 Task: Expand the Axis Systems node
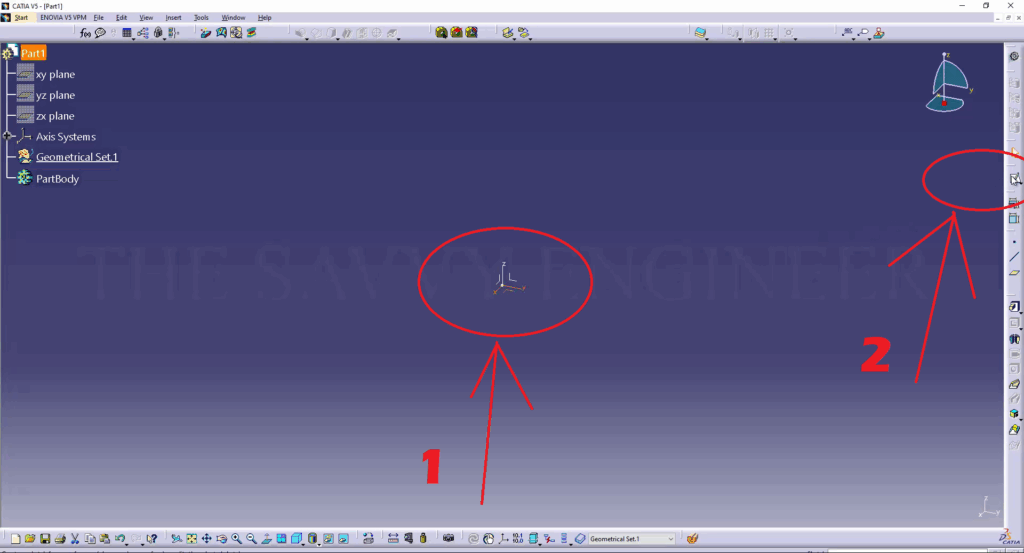pyautogui.click(x=7, y=136)
